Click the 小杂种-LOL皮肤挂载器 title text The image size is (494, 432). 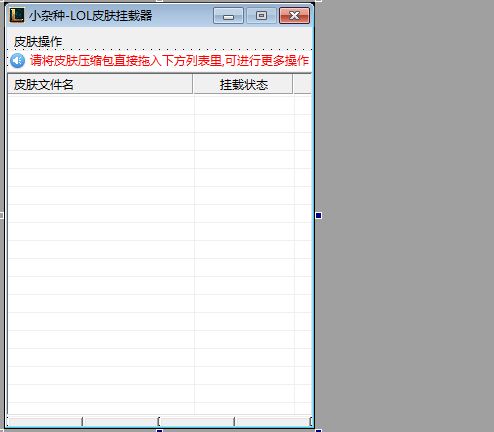[x=90, y=16]
